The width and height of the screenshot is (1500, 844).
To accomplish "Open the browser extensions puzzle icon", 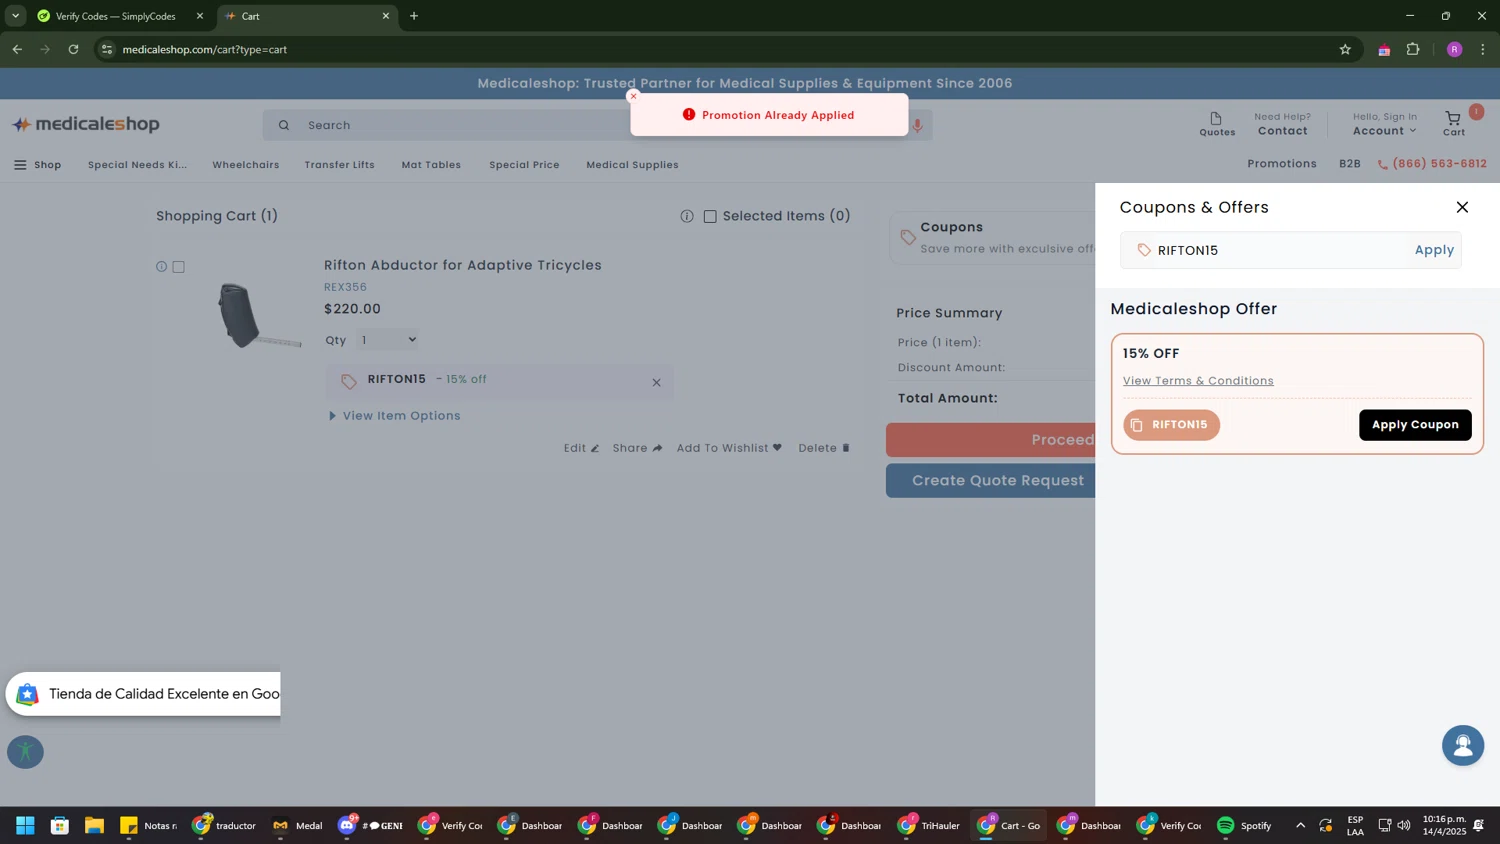I will (1413, 49).
